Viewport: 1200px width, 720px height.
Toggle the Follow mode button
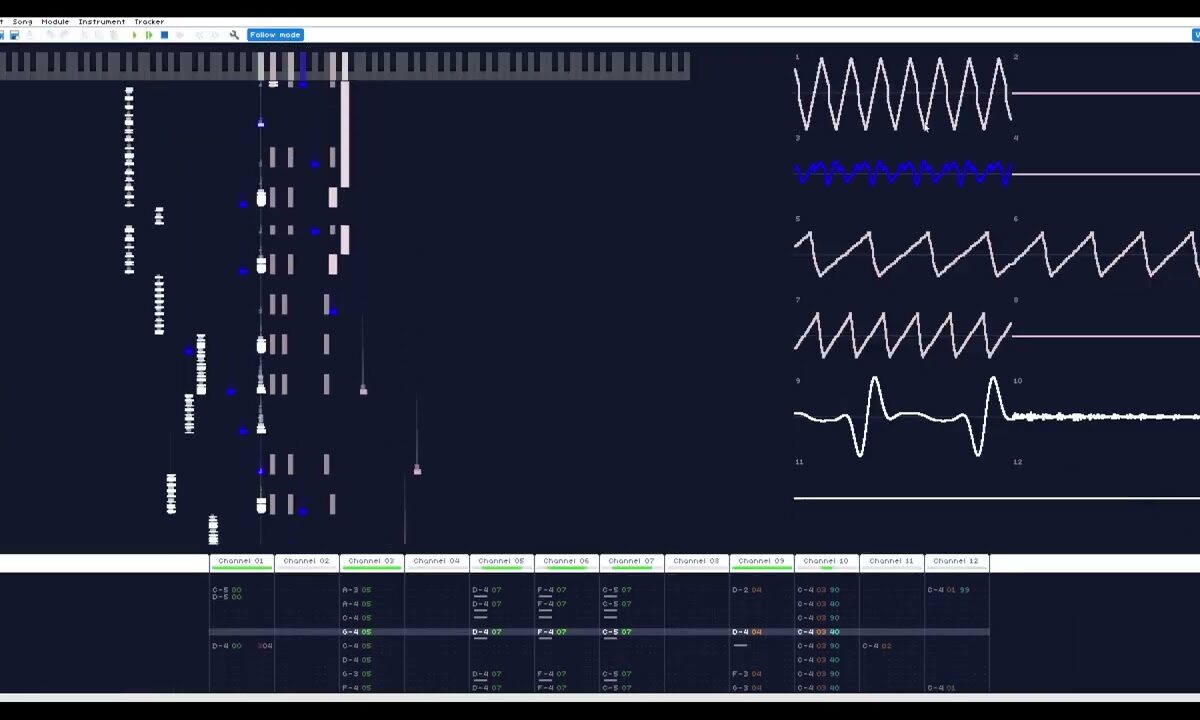pos(275,35)
